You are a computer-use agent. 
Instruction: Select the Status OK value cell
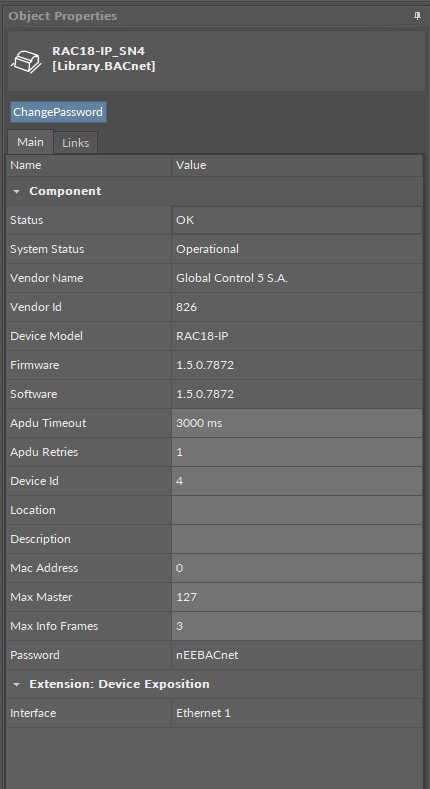point(297,220)
